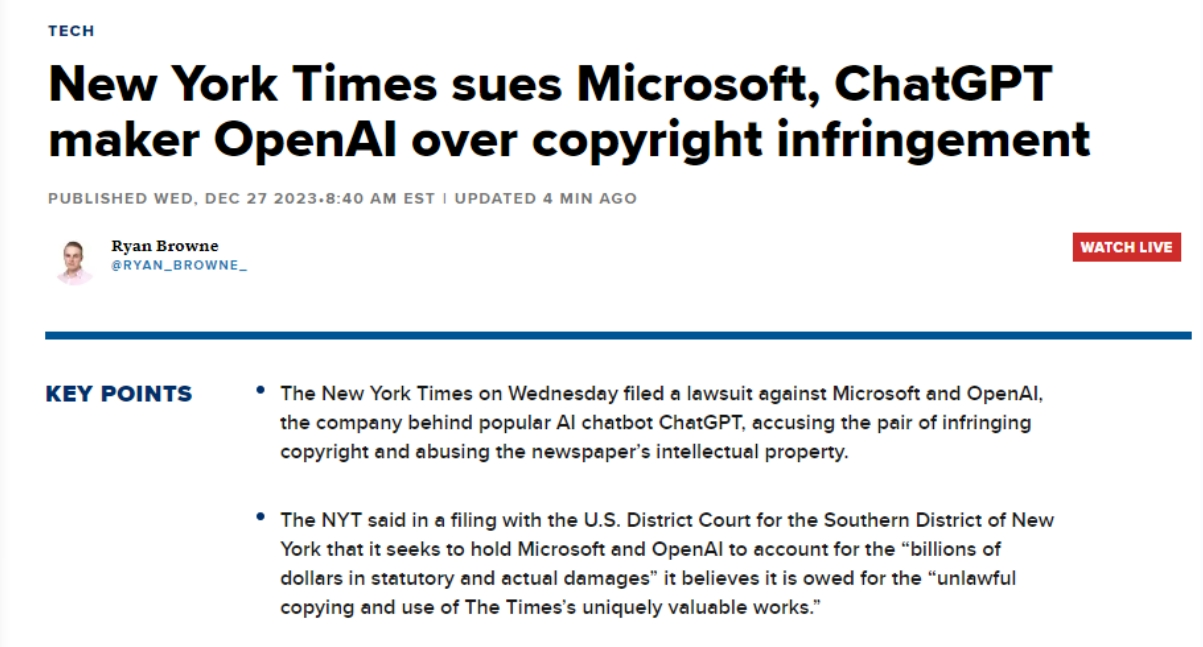Screen dimensions: 1203x647
Task: Click the first key point paragraph
Action: point(656,422)
